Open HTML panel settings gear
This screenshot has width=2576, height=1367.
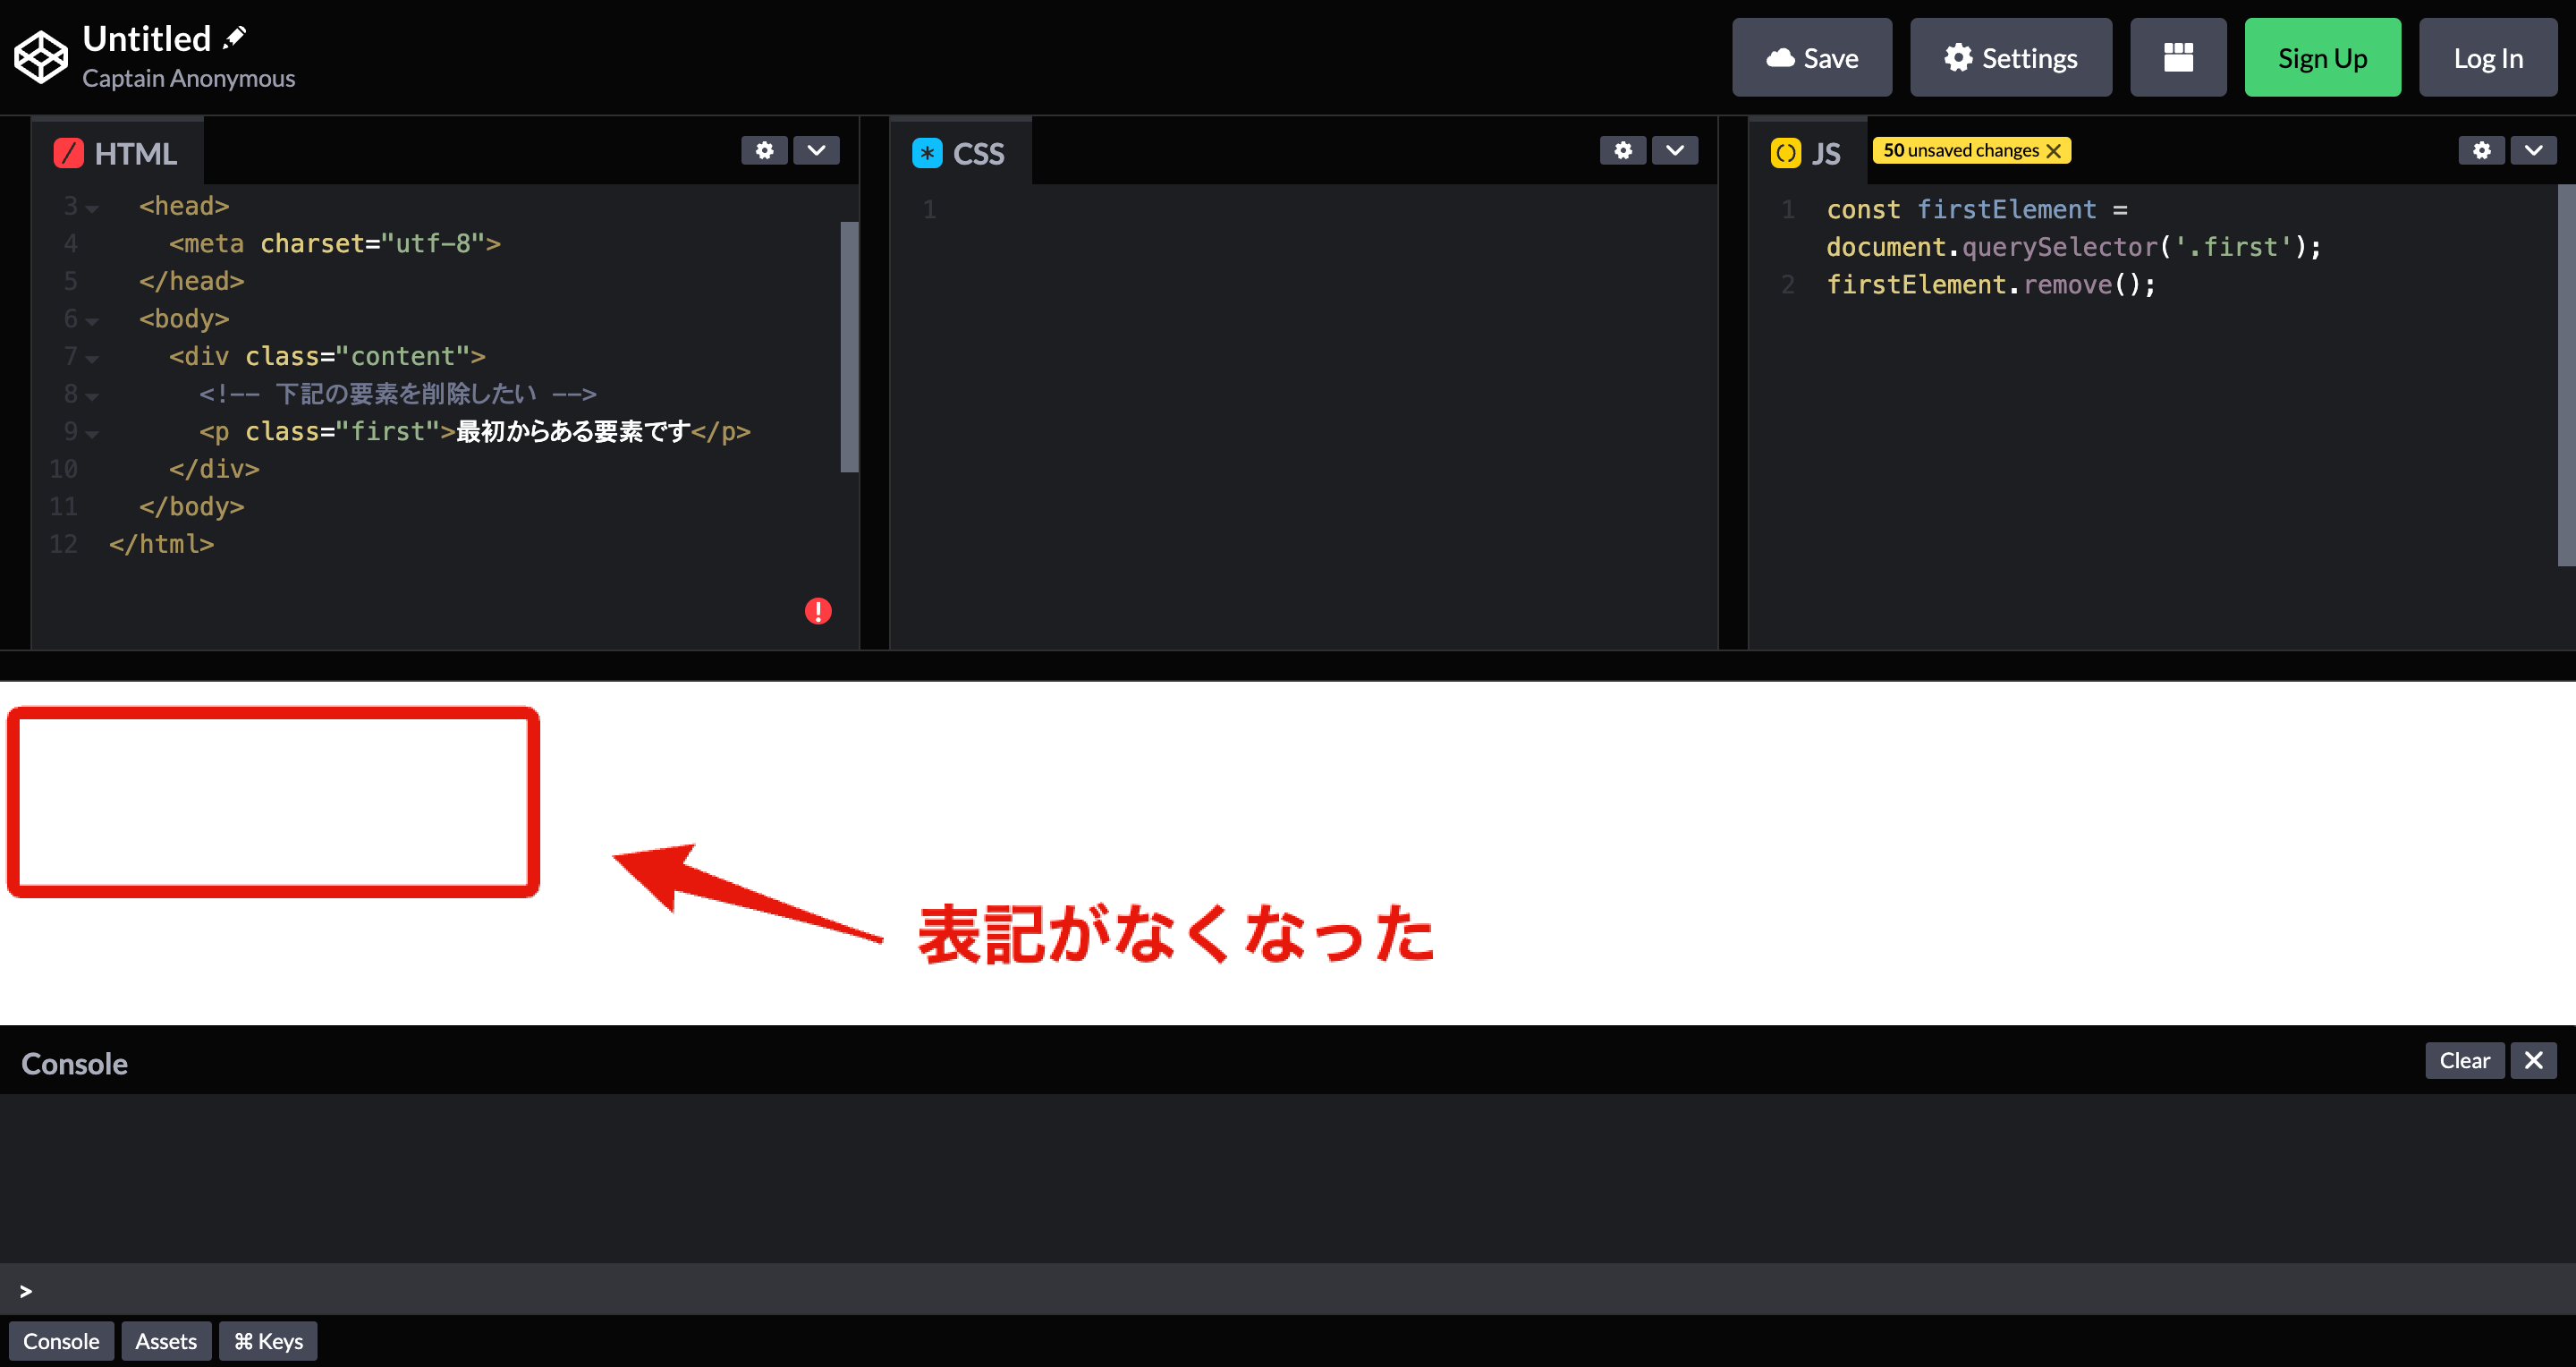click(x=764, y=150)
